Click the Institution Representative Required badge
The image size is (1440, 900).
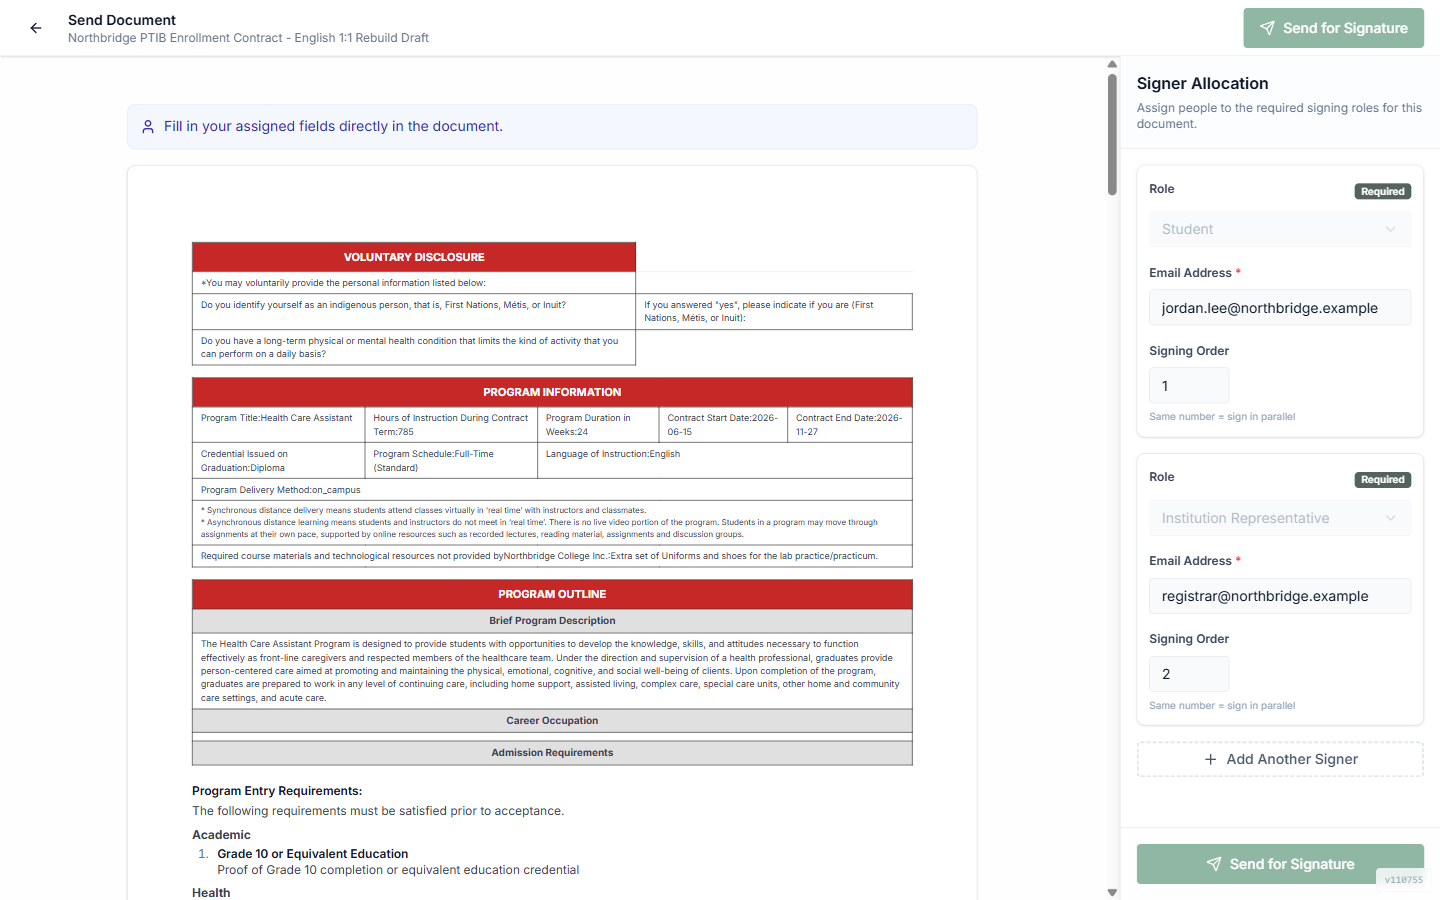tap(1383, 480)
